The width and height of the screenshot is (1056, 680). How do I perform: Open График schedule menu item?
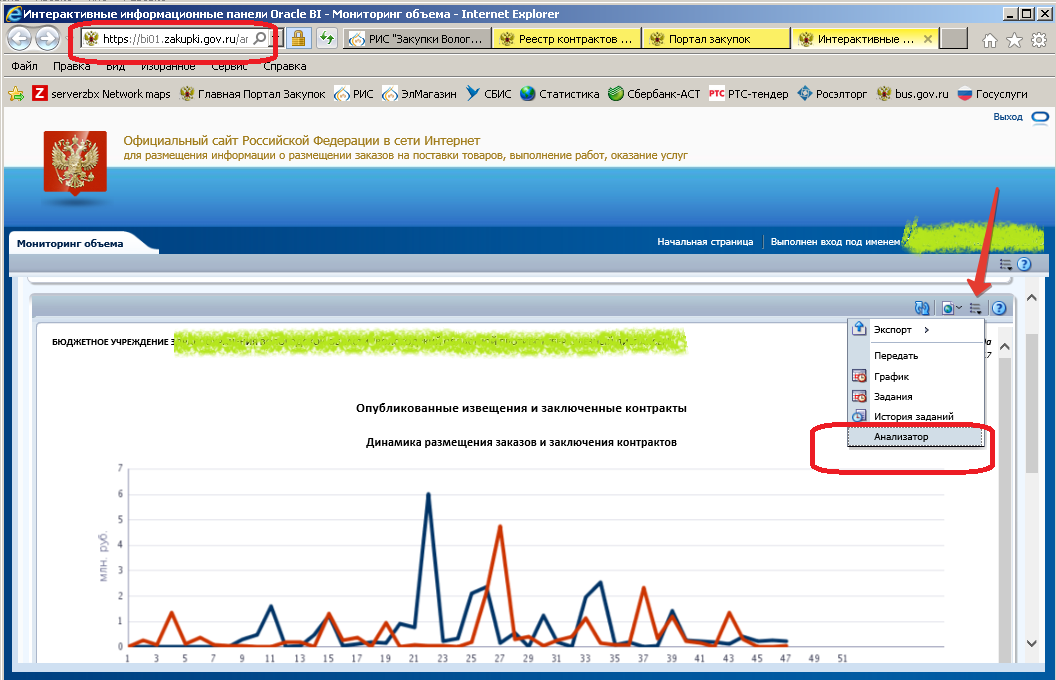coord(891,376)
